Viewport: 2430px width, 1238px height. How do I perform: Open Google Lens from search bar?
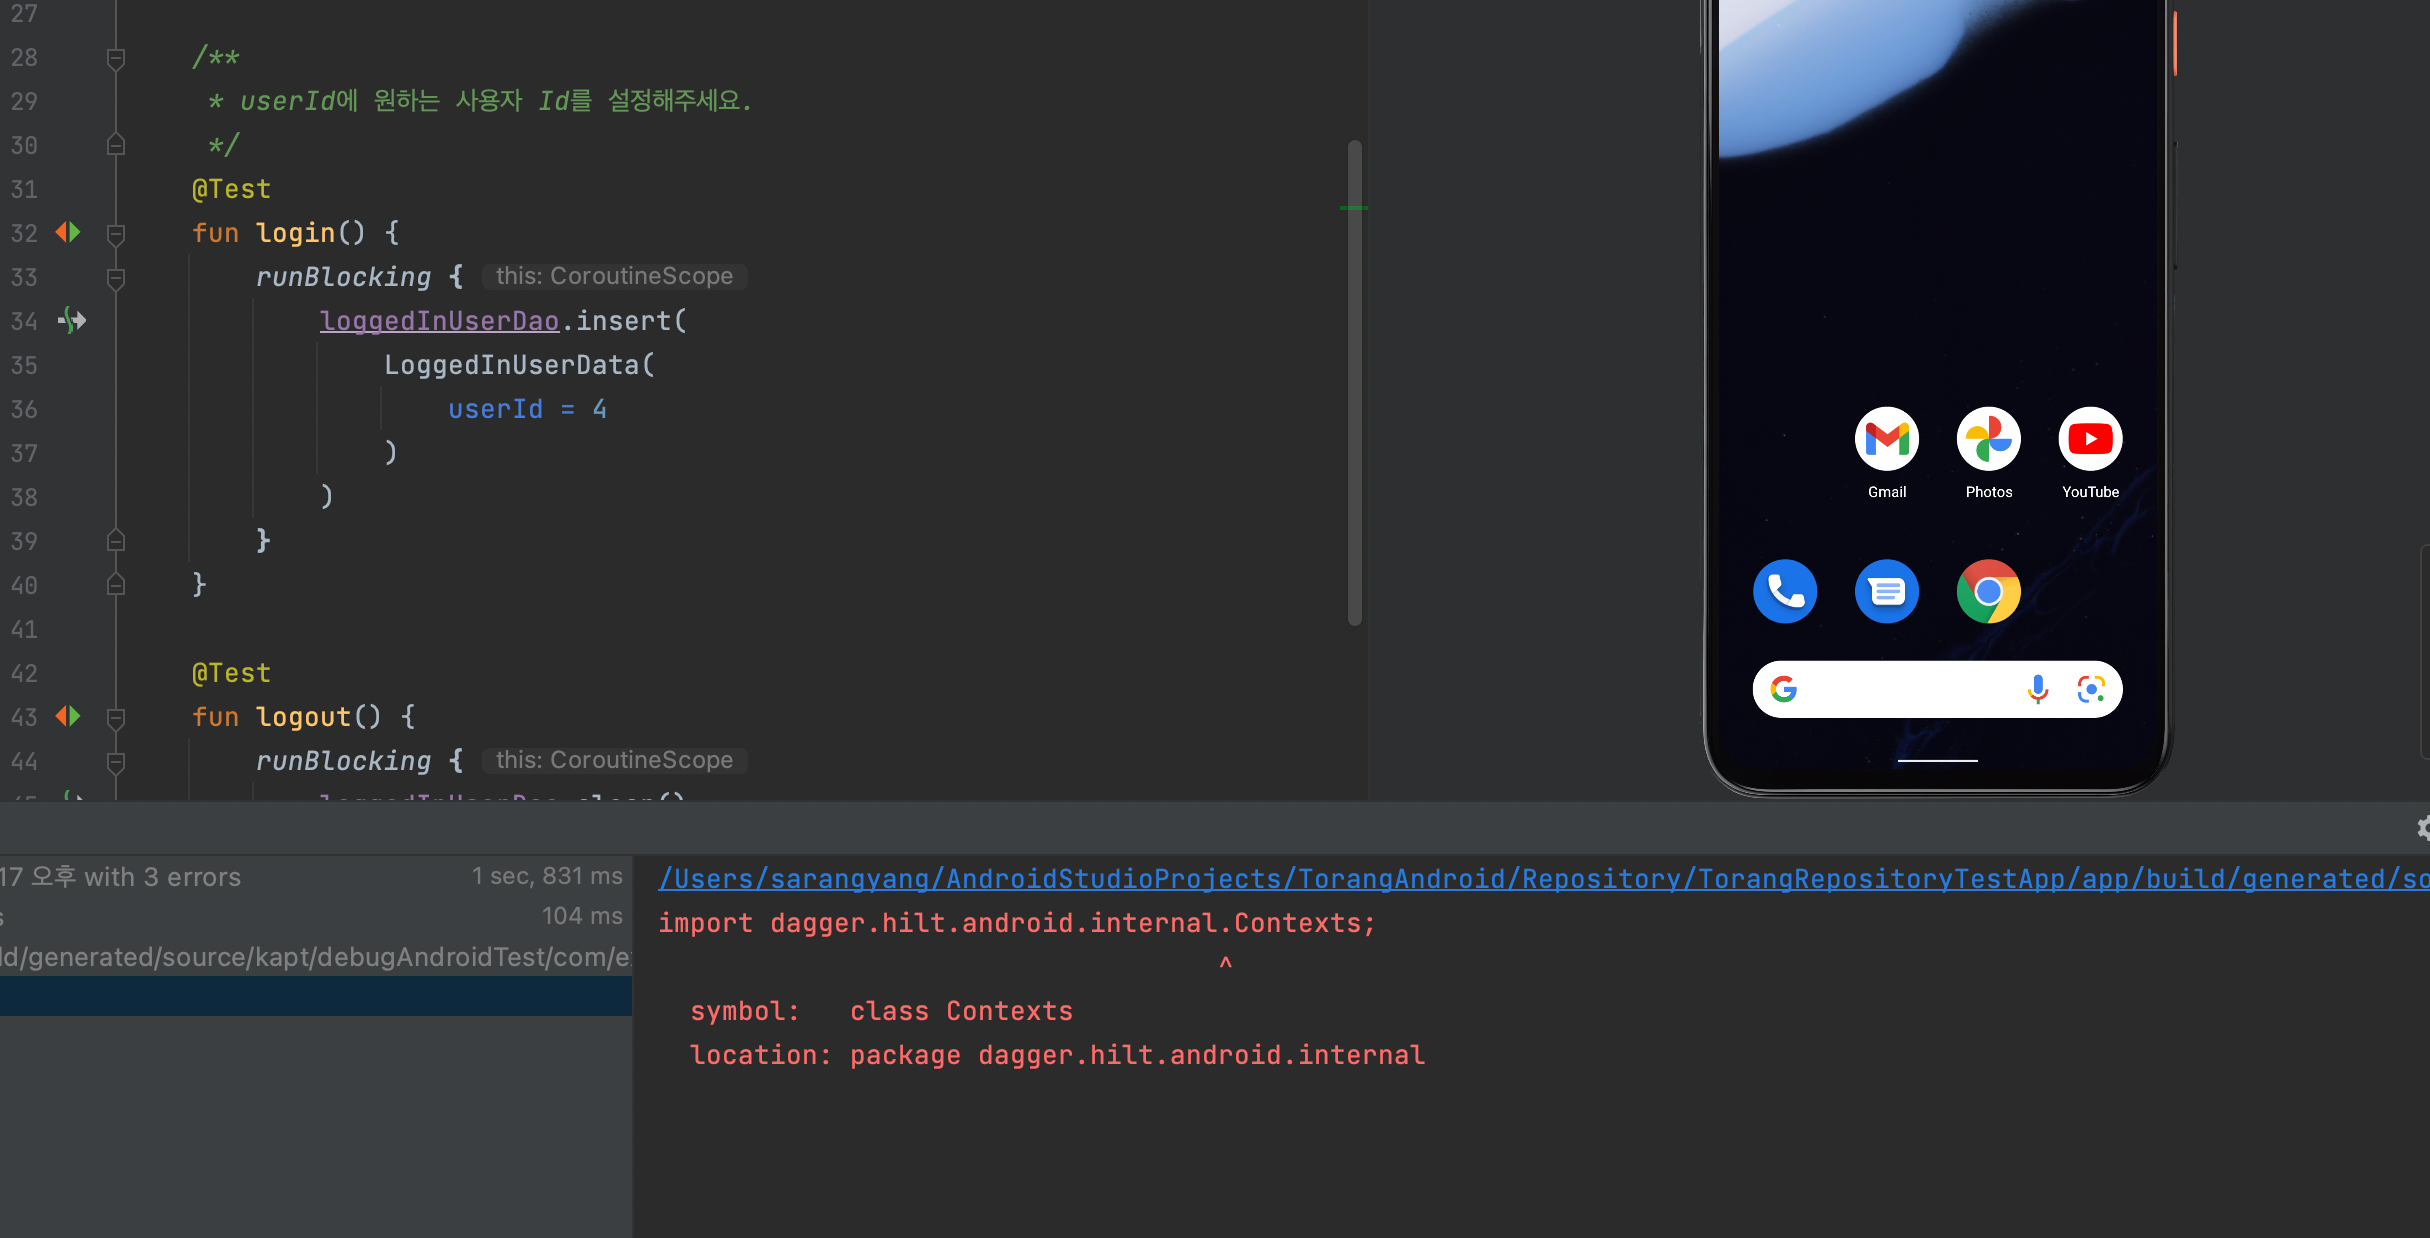(x=2091, y=689)
